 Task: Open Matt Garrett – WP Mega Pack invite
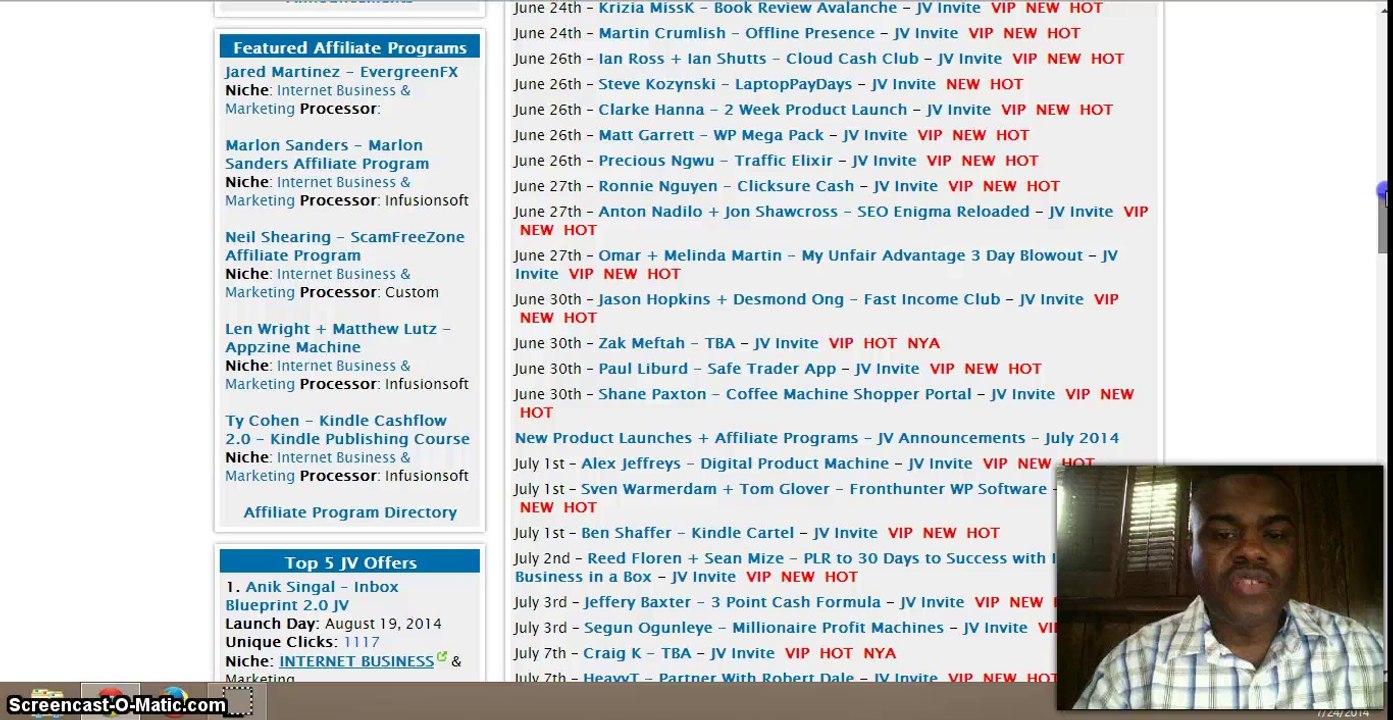pyautogui.click(x=752, y=136)
